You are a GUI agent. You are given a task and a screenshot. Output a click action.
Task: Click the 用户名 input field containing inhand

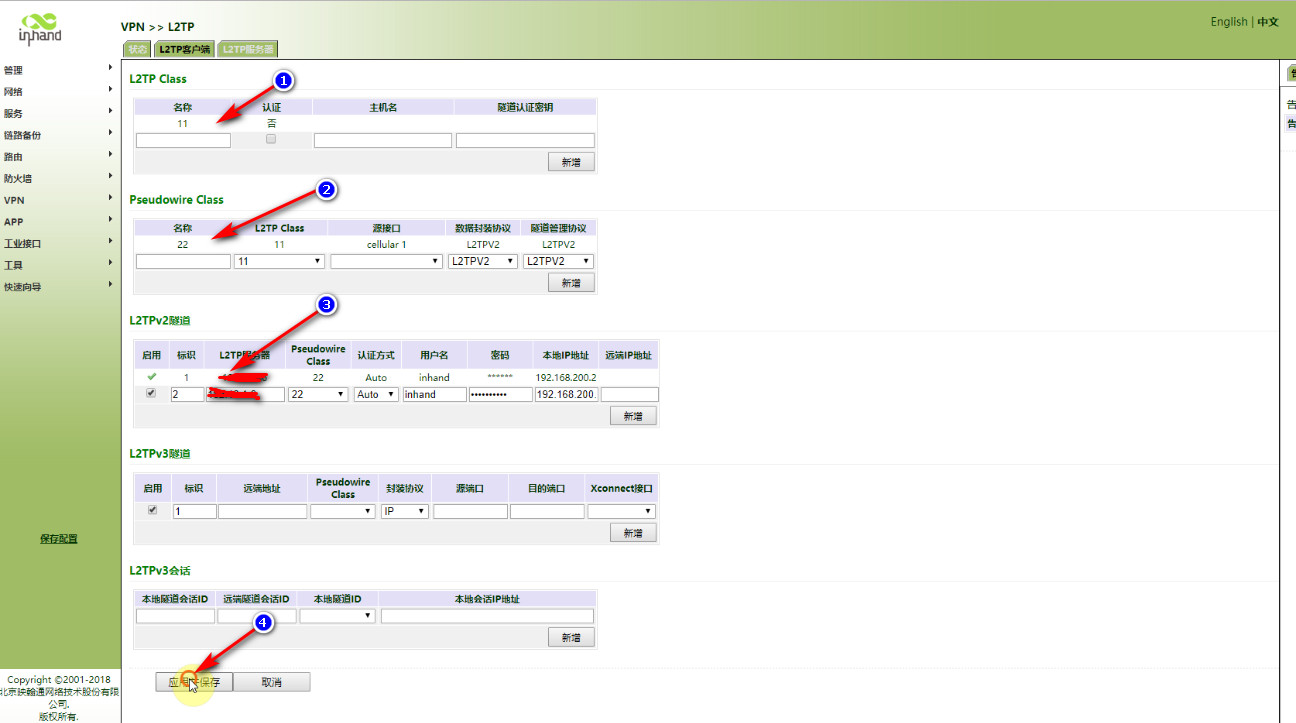434,394
